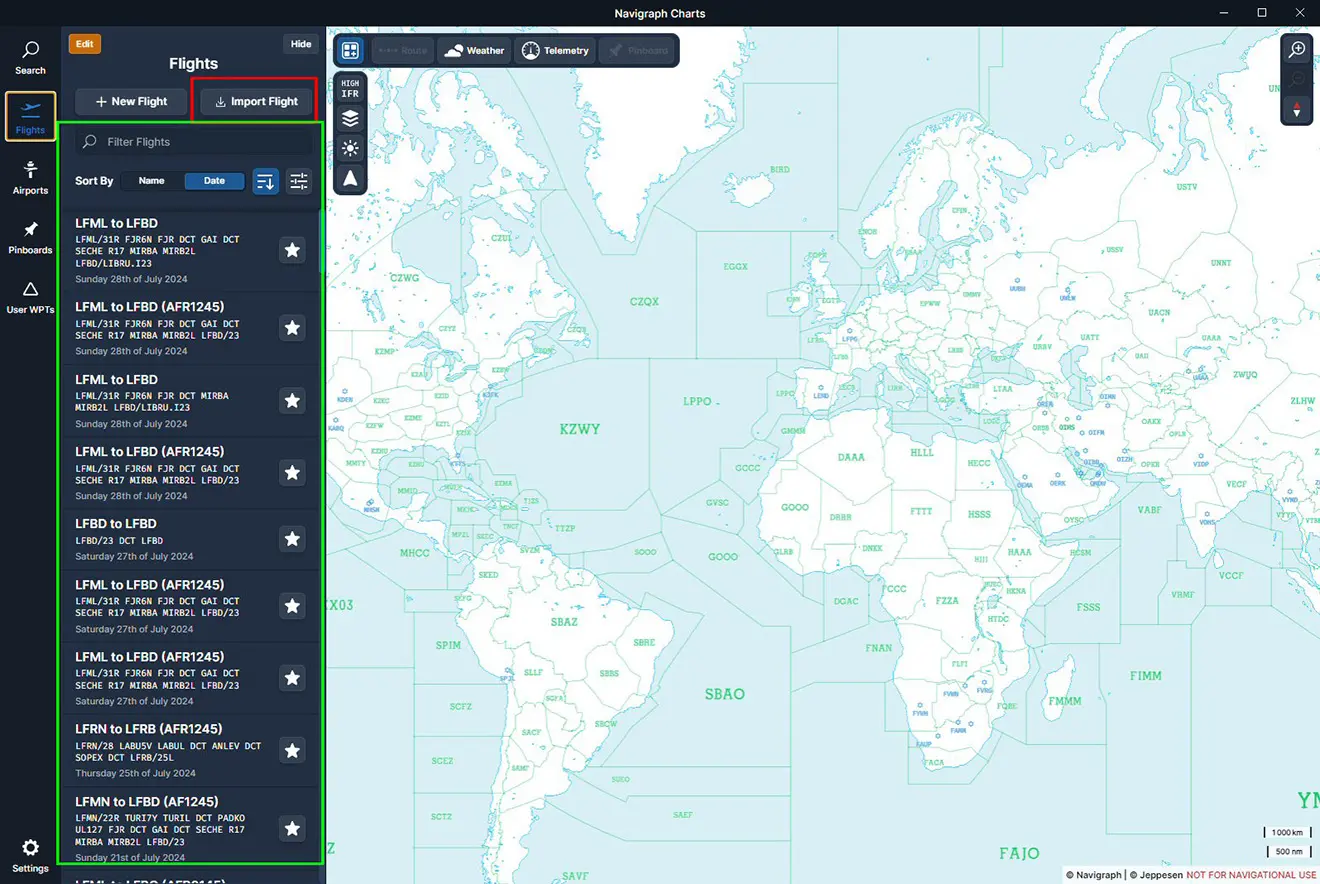Click the MHCC region label on map
This screenshot has height=884, width=1320.
(x=414, y=553)
